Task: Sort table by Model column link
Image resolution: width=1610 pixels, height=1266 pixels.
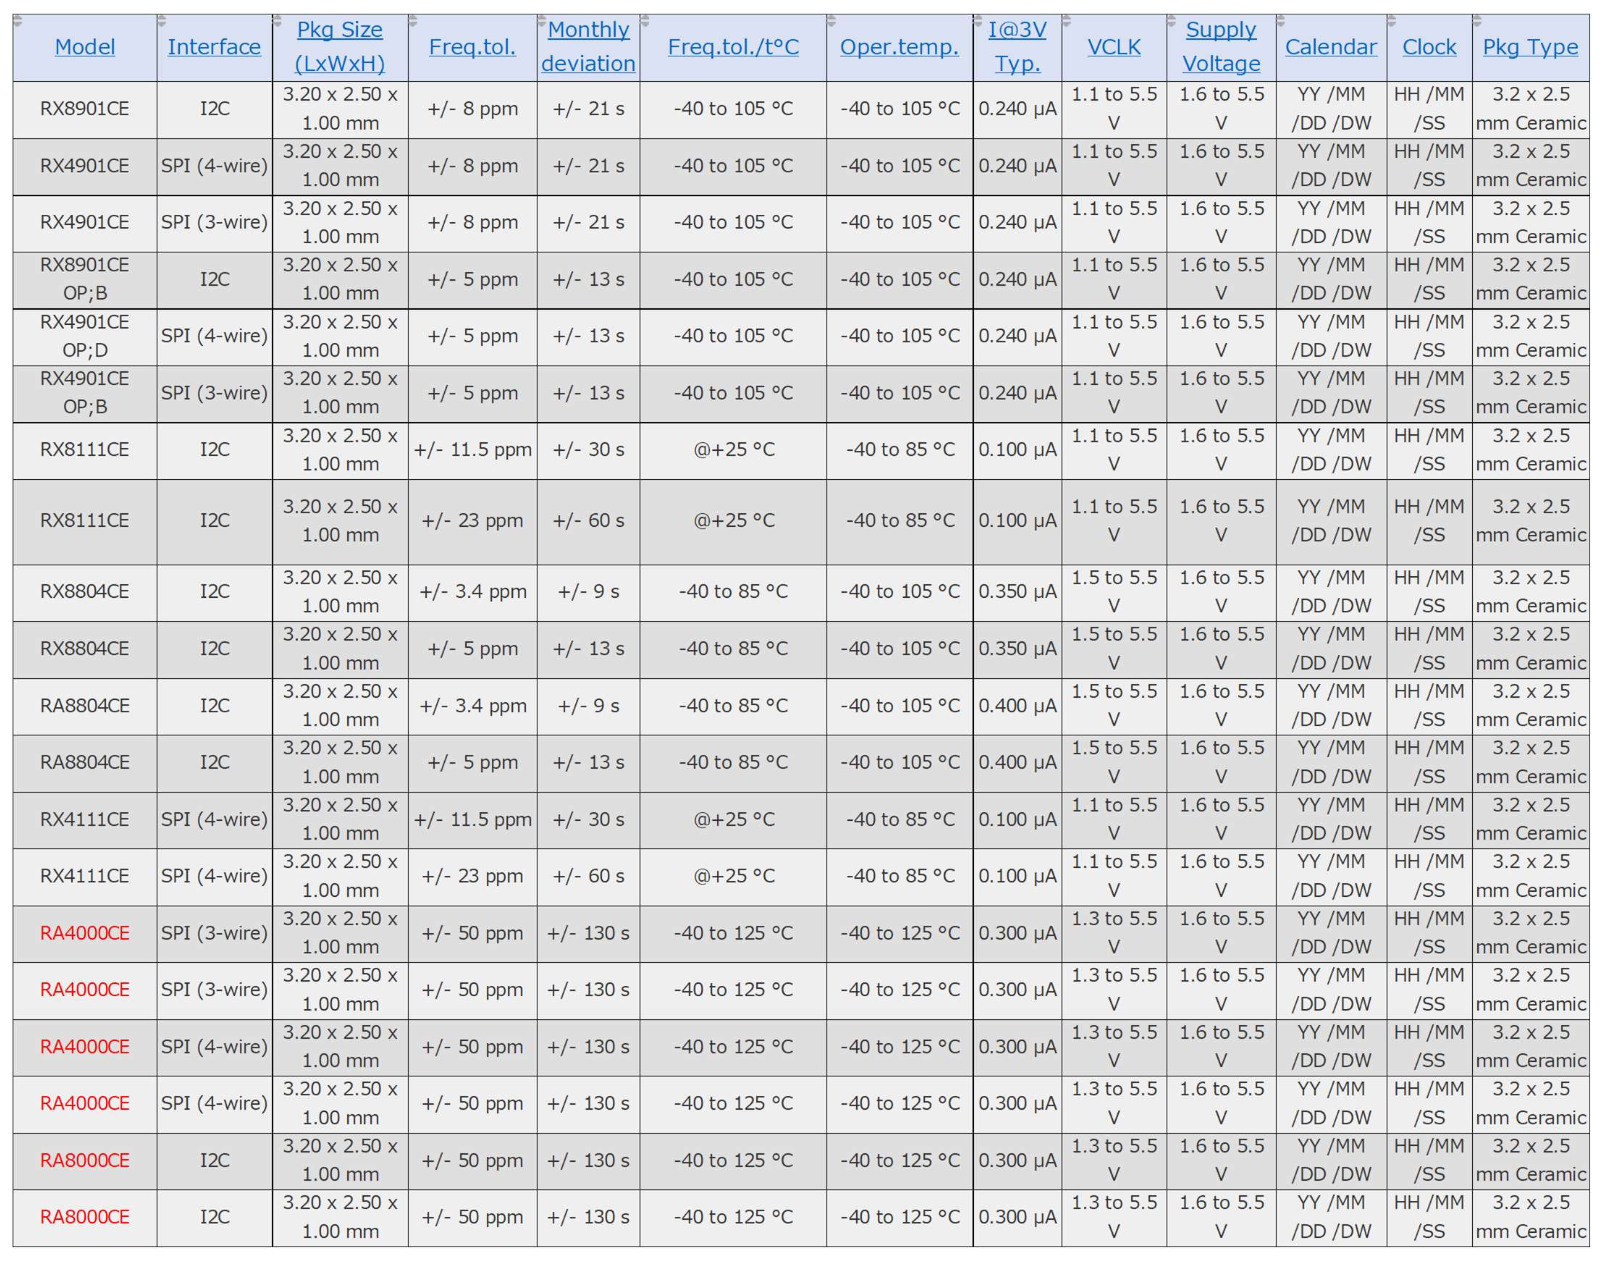Action: [85, 47]
